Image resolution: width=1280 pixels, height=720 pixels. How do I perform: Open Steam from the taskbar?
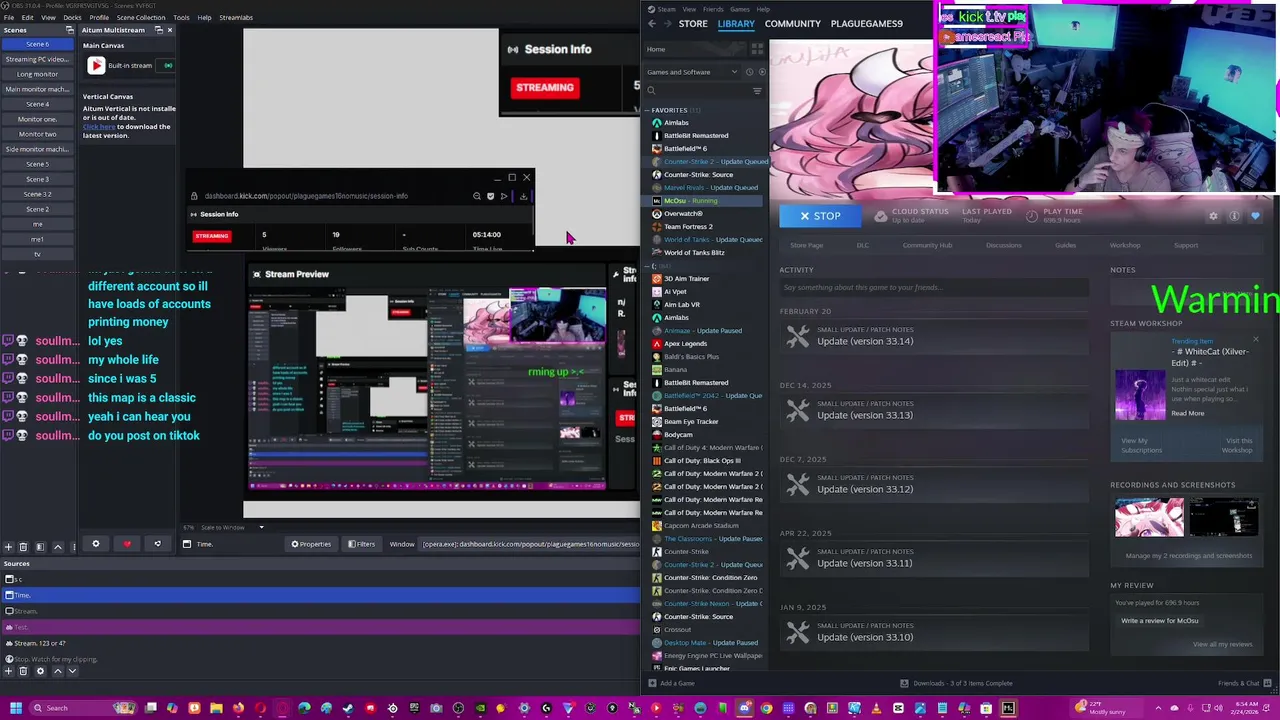[x=347, y=708]
